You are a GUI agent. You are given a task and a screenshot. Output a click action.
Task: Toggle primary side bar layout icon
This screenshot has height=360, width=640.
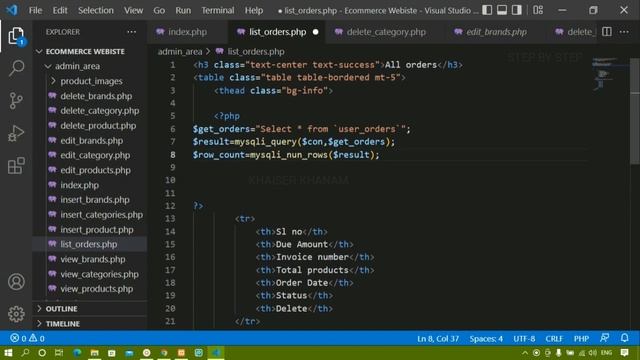pos(487,10)
